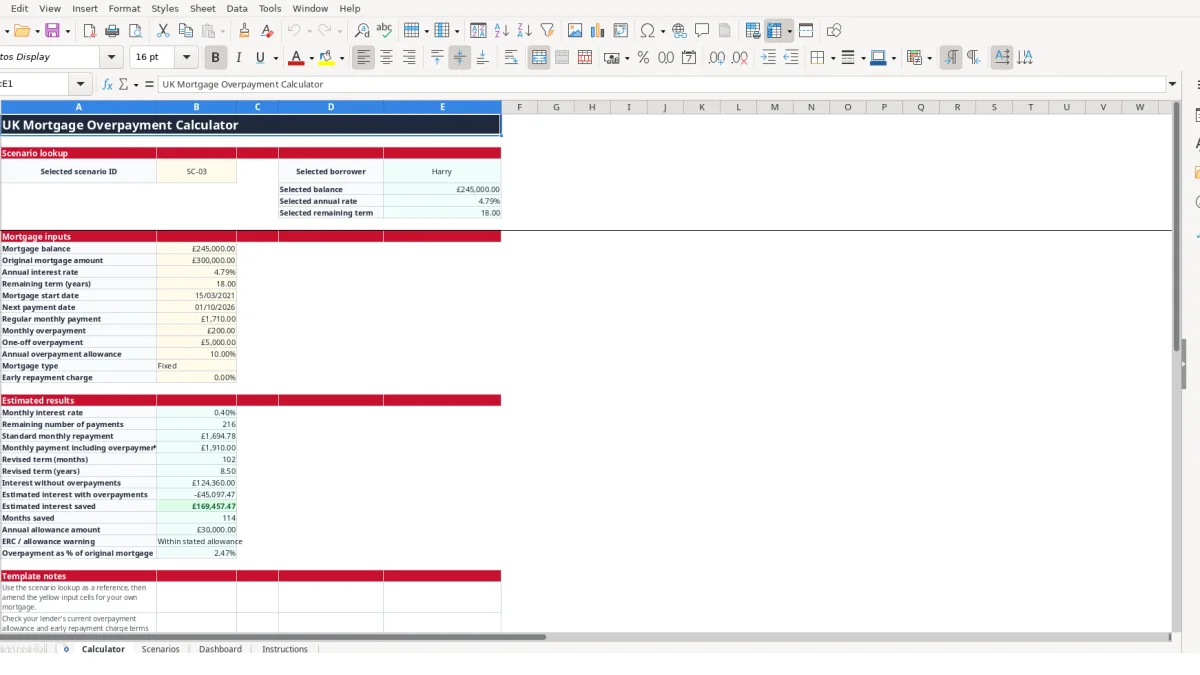The width and height of the screenshot is (1200, 675).
Task: Expand the formula bar
Action: [1173, 85]
